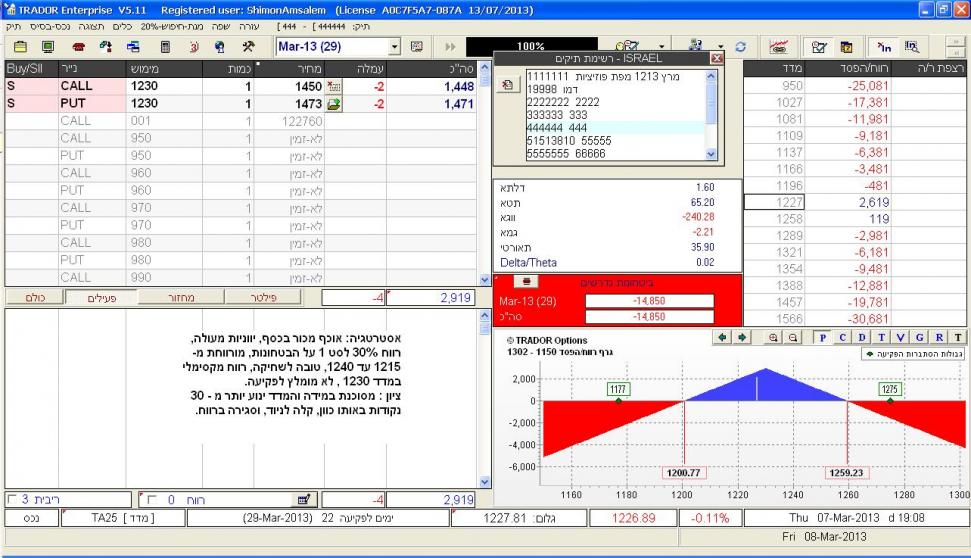The width and height of the screenshot is (971, 558).
Task: Toggle the ריבית 3 checkbox
Action: point(11,498)
